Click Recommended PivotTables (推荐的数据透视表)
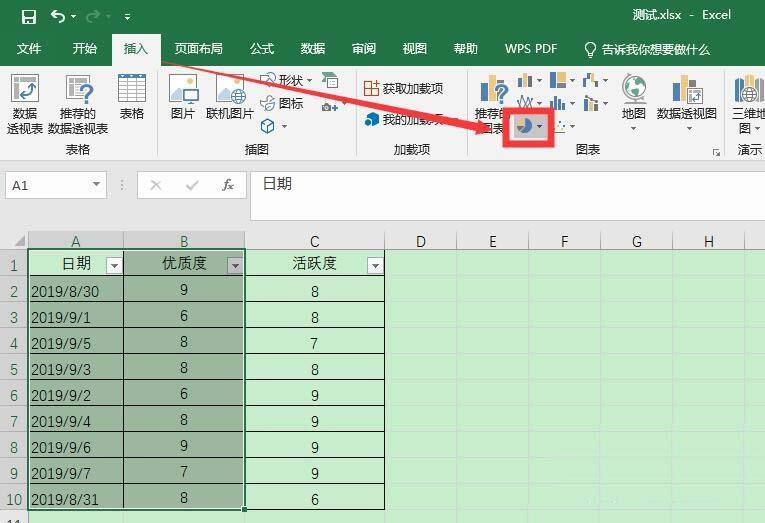 (x=78, y=103)
